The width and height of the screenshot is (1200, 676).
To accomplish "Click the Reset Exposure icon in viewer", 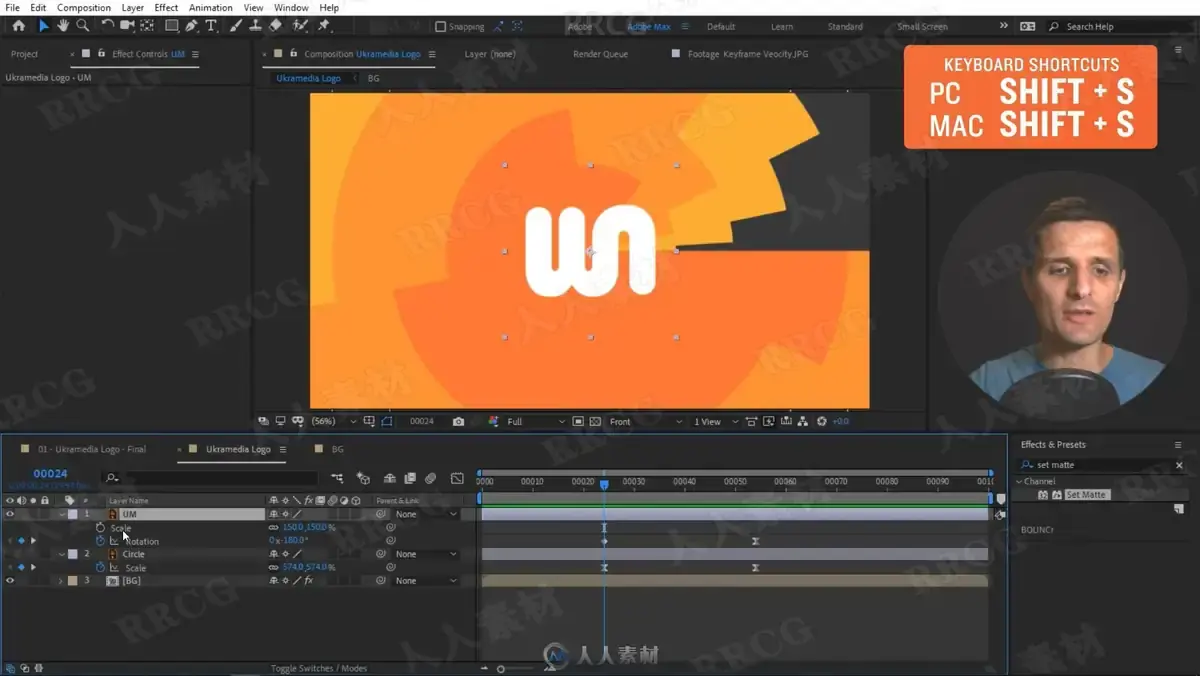I will point(822,422).
